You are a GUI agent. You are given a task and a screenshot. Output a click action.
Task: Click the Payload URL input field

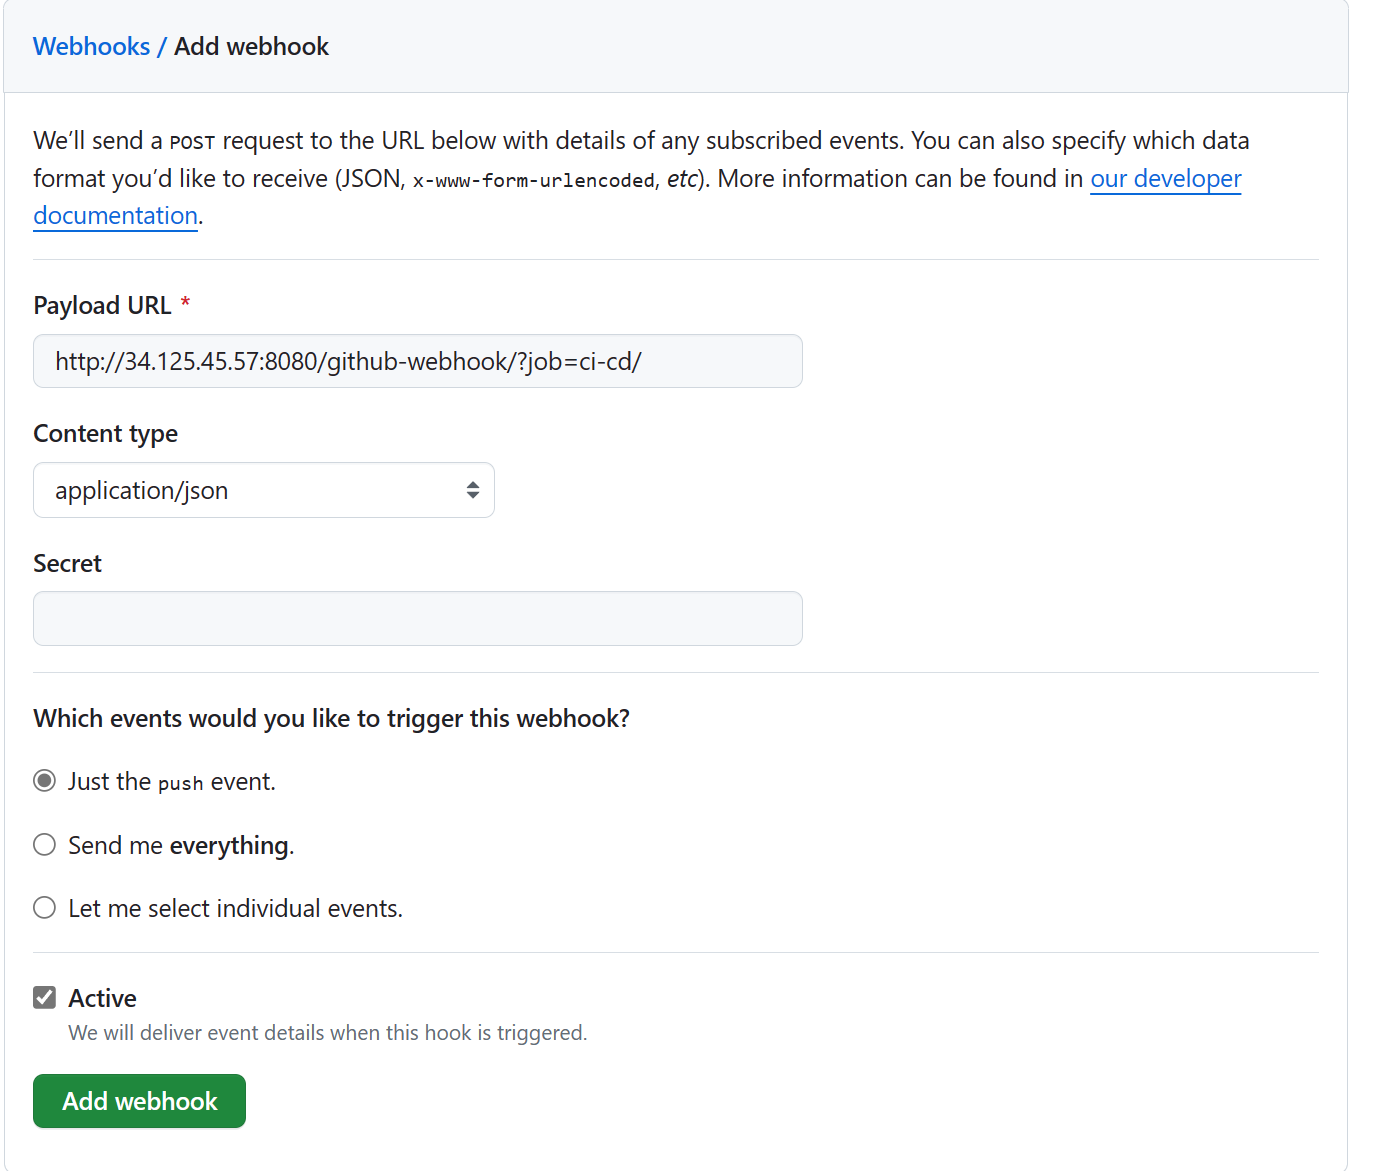point(418,361)
